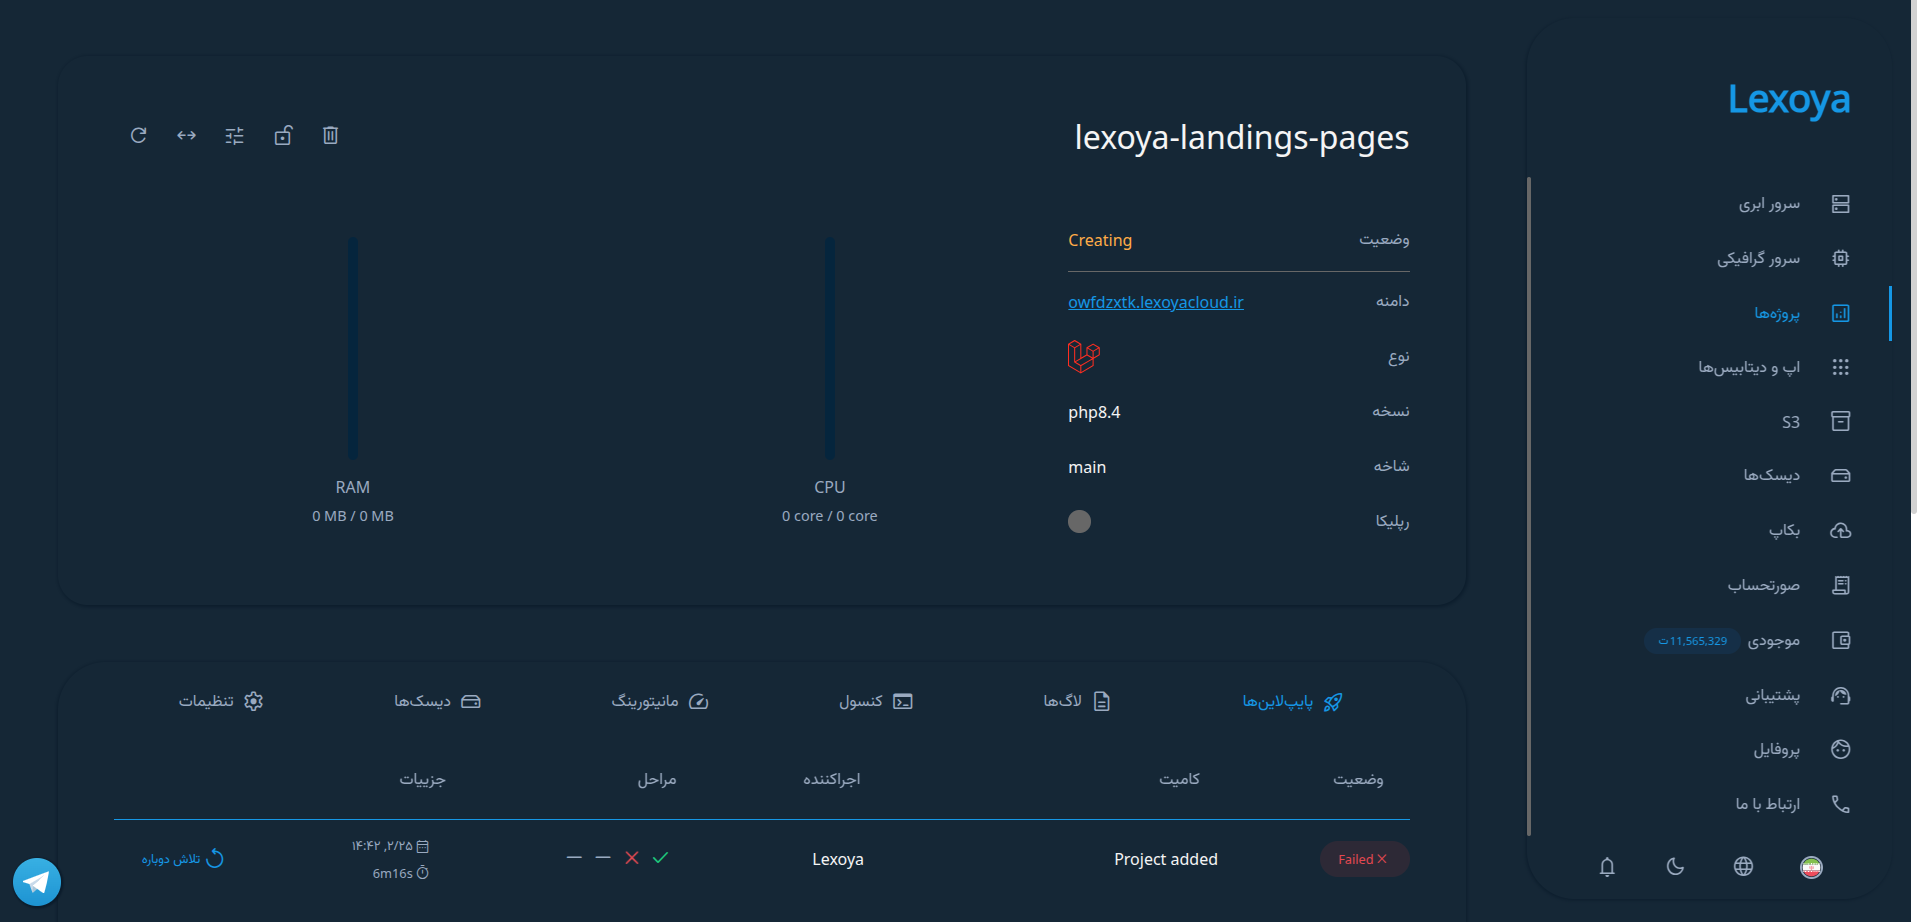Click the green check pipeline stage

660,858
